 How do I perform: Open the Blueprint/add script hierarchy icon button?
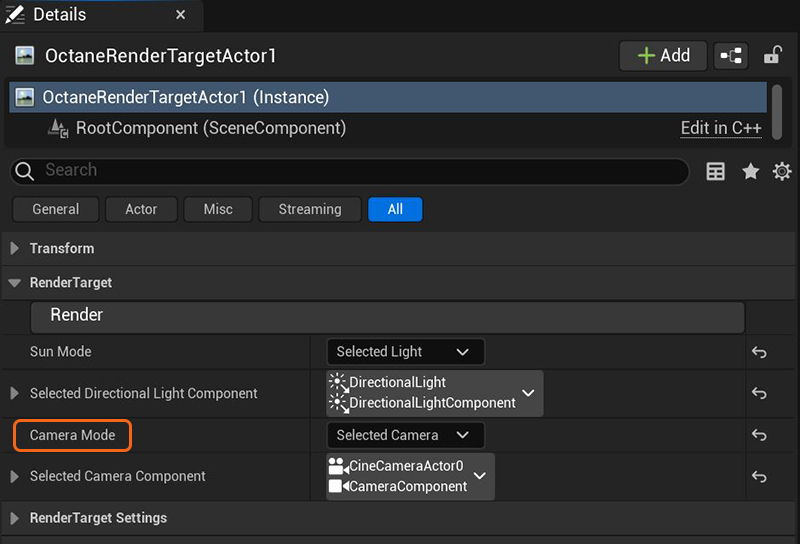point(731,55)
